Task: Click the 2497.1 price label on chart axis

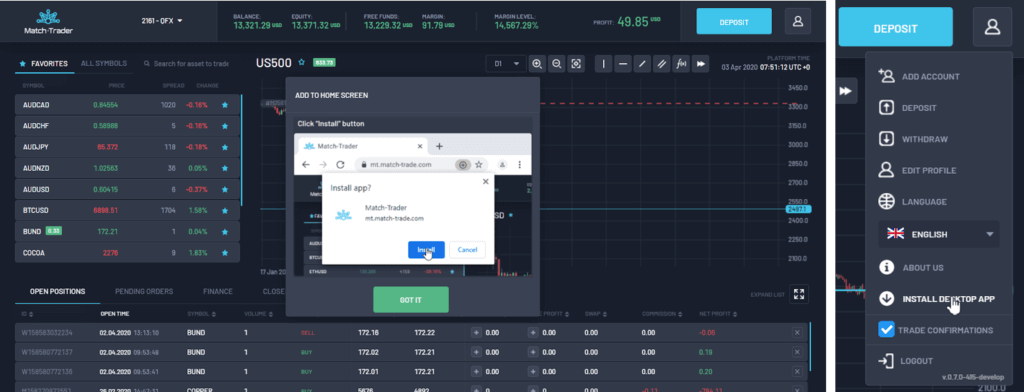Action: (x=797, y=209)
